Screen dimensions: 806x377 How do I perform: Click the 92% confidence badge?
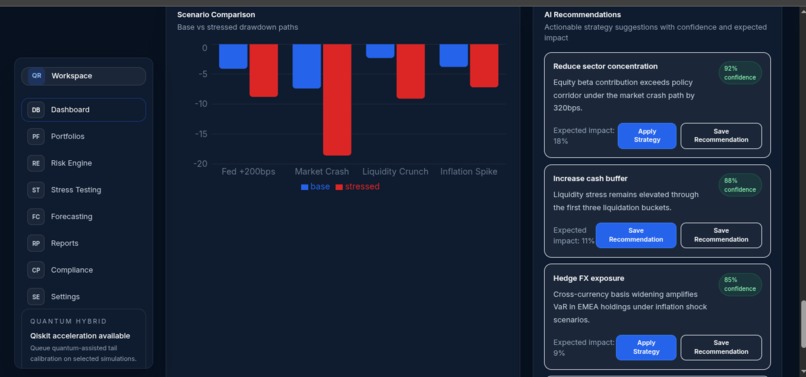point(740,73)
